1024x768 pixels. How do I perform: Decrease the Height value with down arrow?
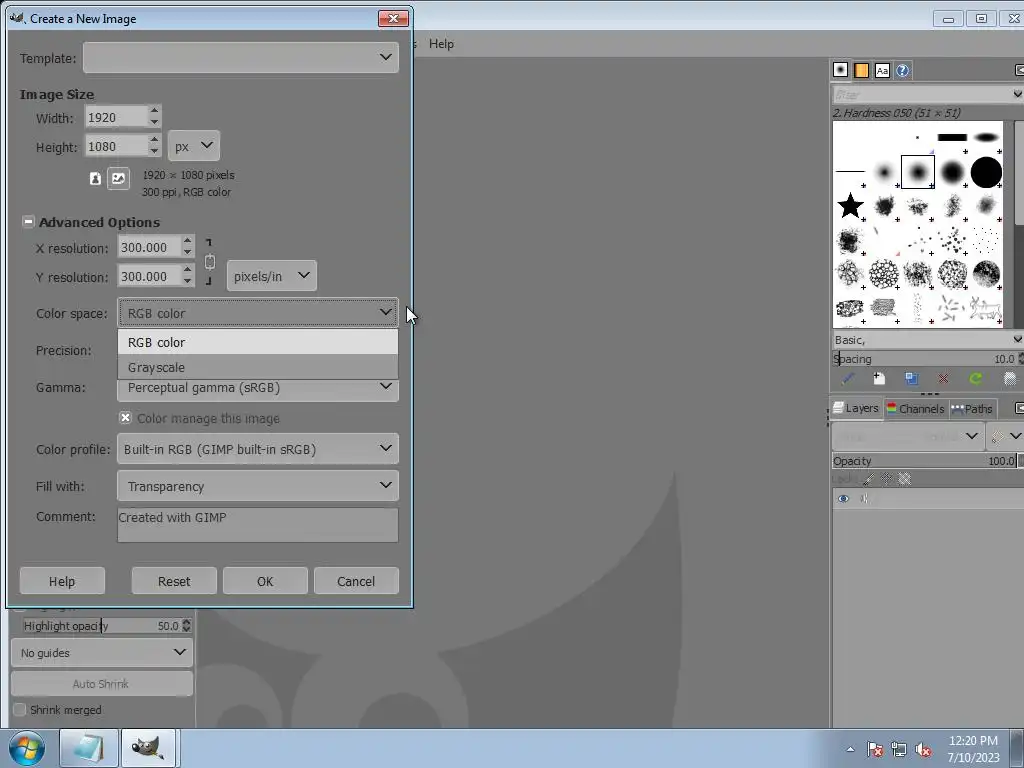tap(154, 152)
